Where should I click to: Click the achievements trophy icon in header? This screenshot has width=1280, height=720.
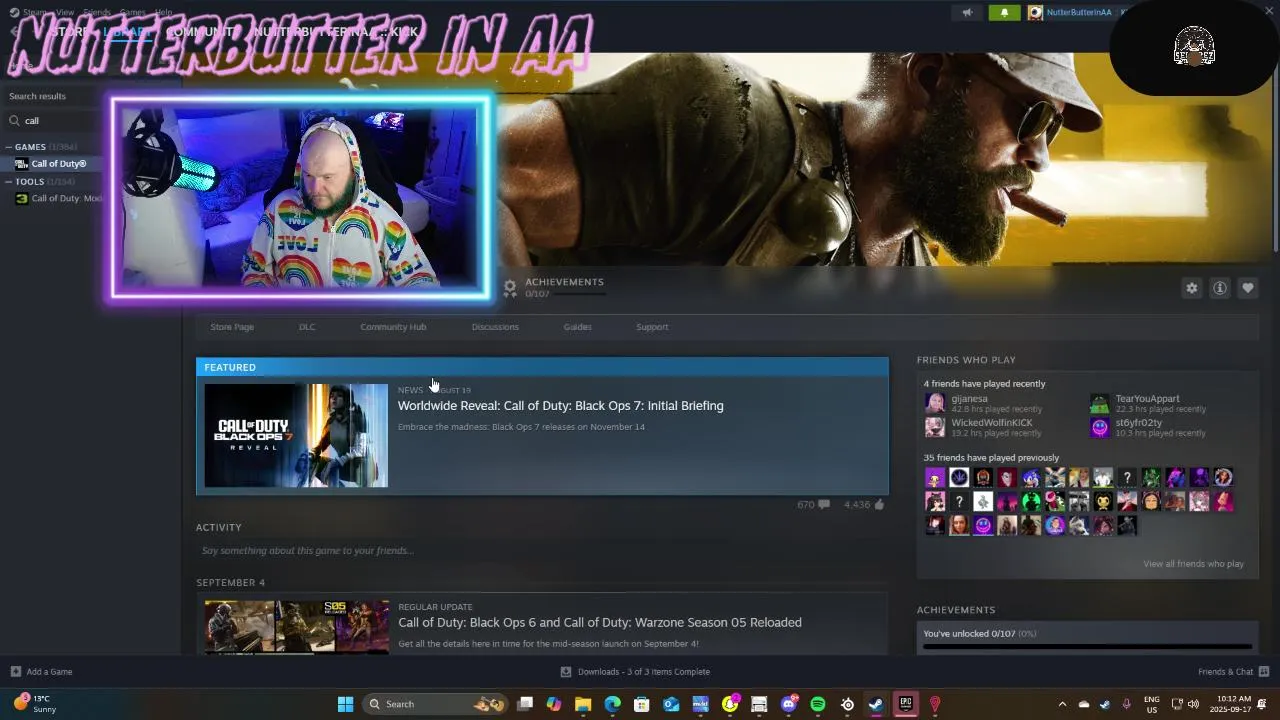point(510,288)
